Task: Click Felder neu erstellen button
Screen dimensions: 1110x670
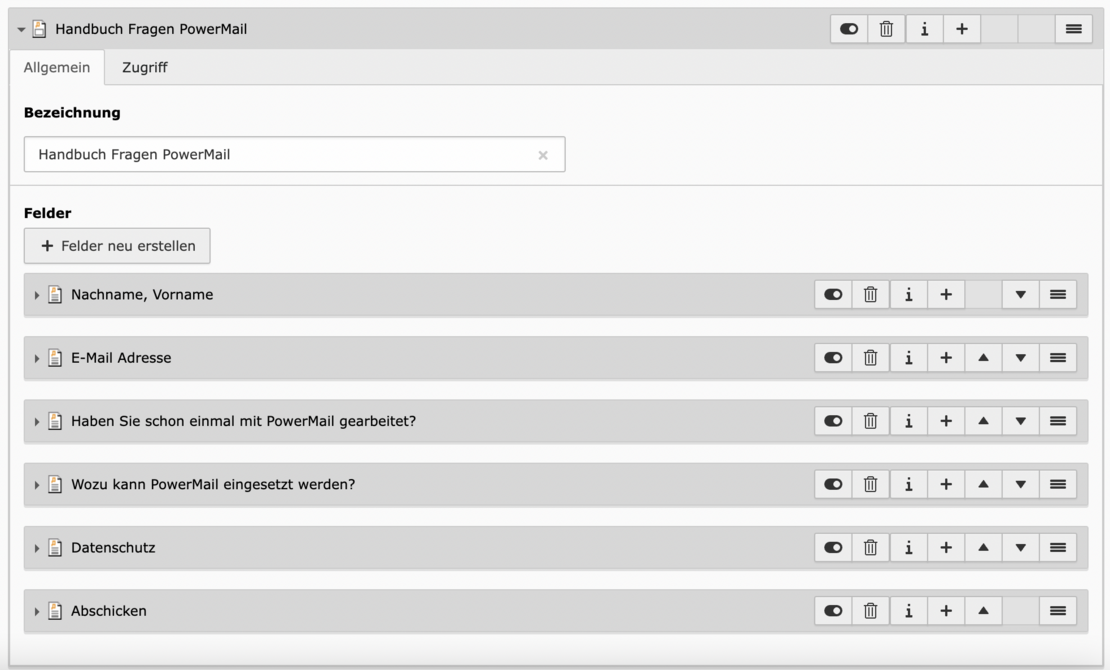Action: pyautogui.click(x=117, y=246)
